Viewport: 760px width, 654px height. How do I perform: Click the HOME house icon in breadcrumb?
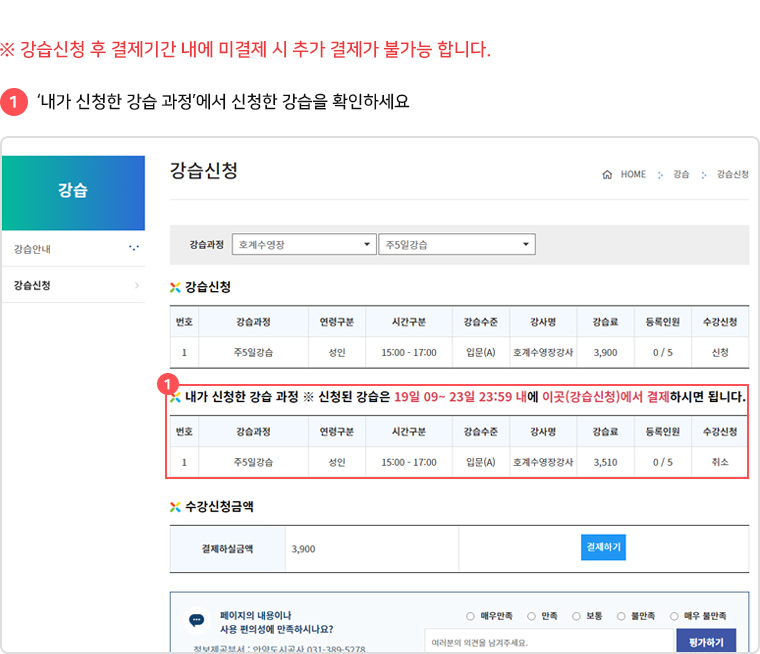pos(607,174)
